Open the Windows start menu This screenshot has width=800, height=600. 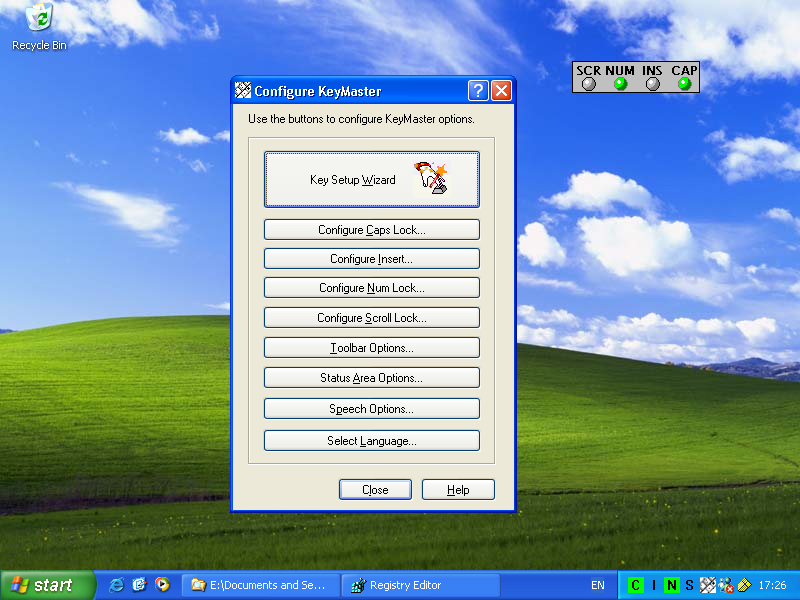coord(47,585)
